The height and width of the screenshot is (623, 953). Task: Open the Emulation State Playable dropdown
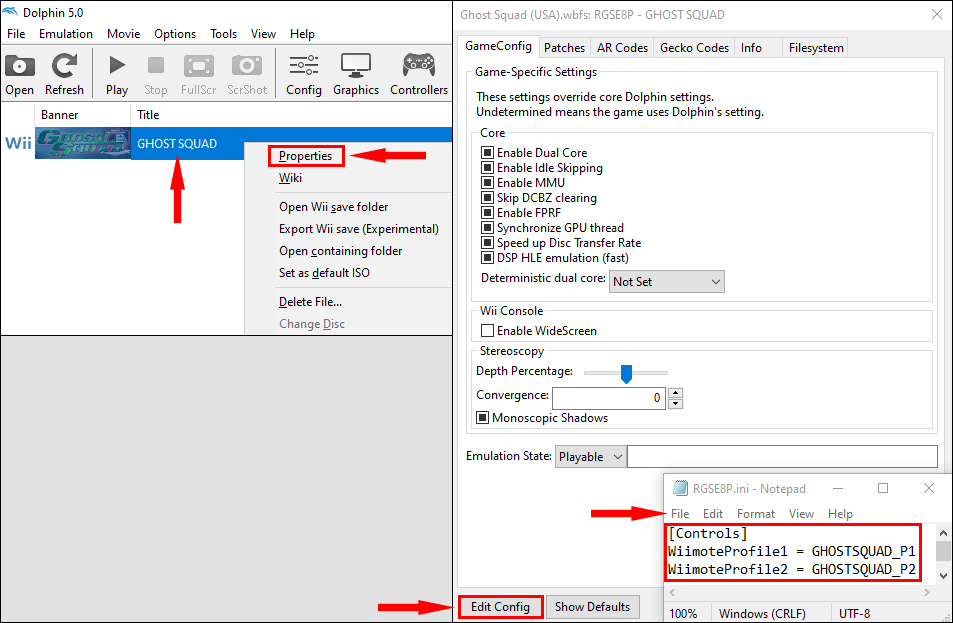coord(590,456)
